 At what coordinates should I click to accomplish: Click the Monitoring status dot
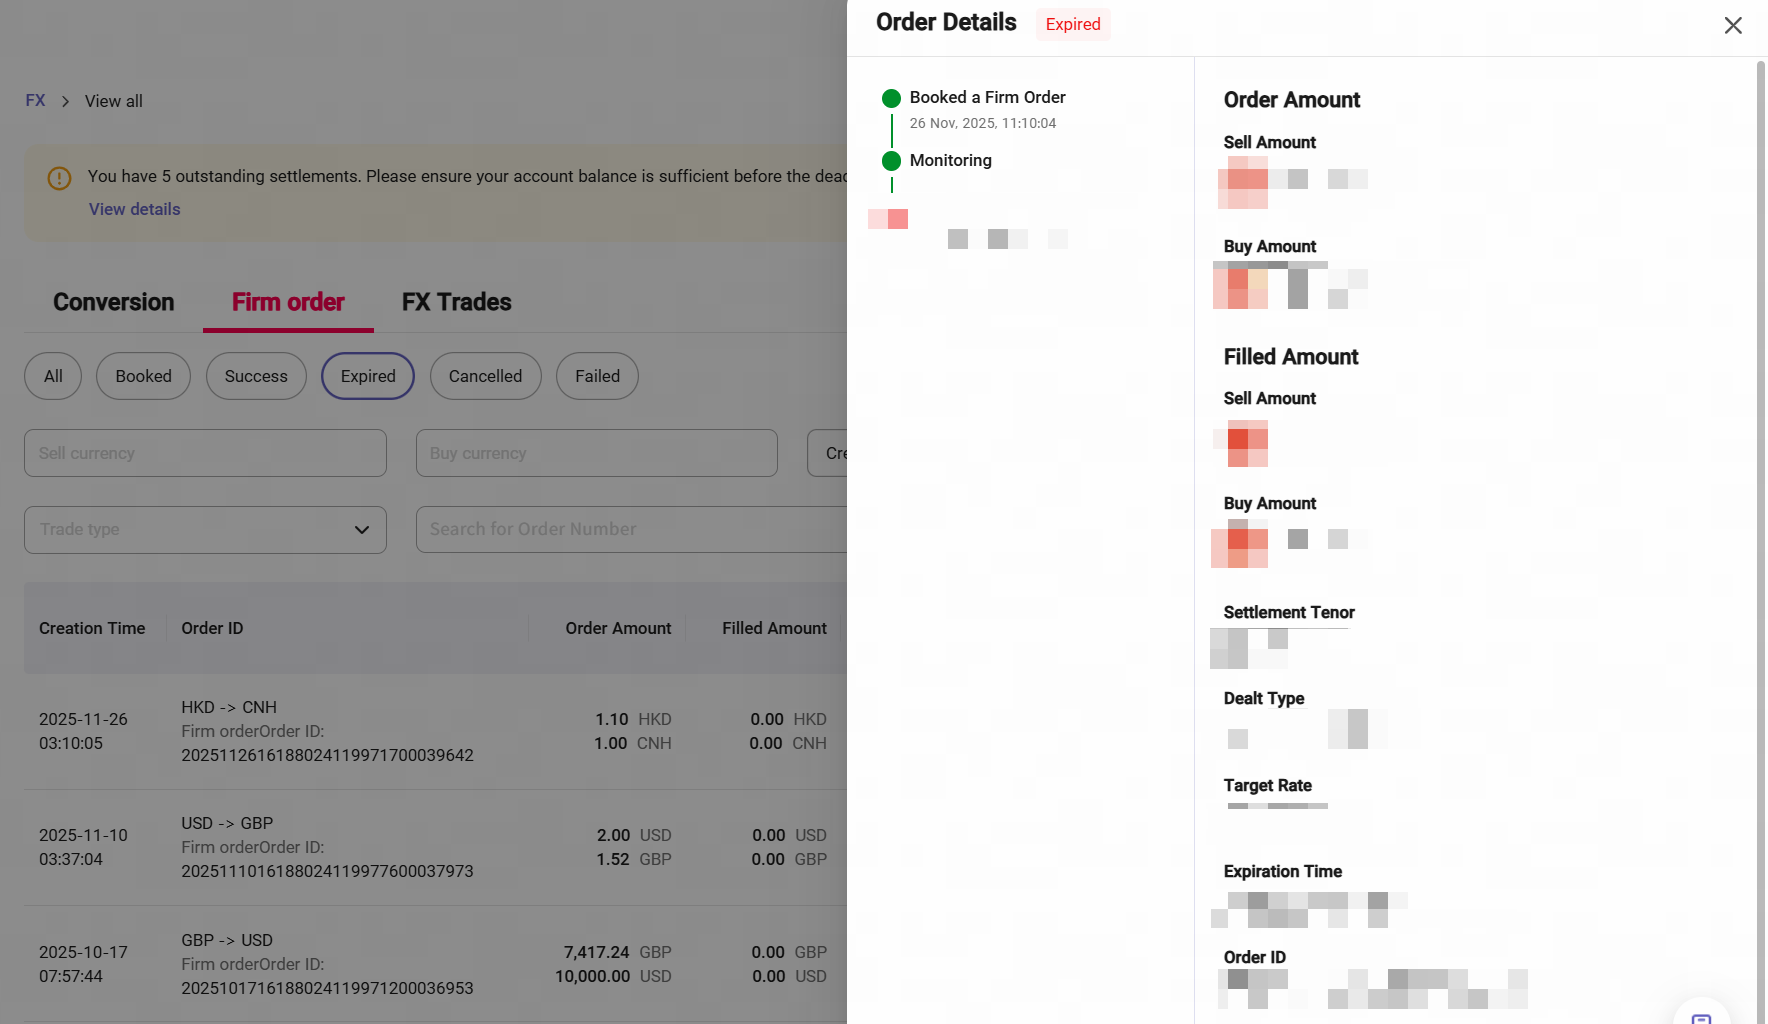click(x=891, y=161)
